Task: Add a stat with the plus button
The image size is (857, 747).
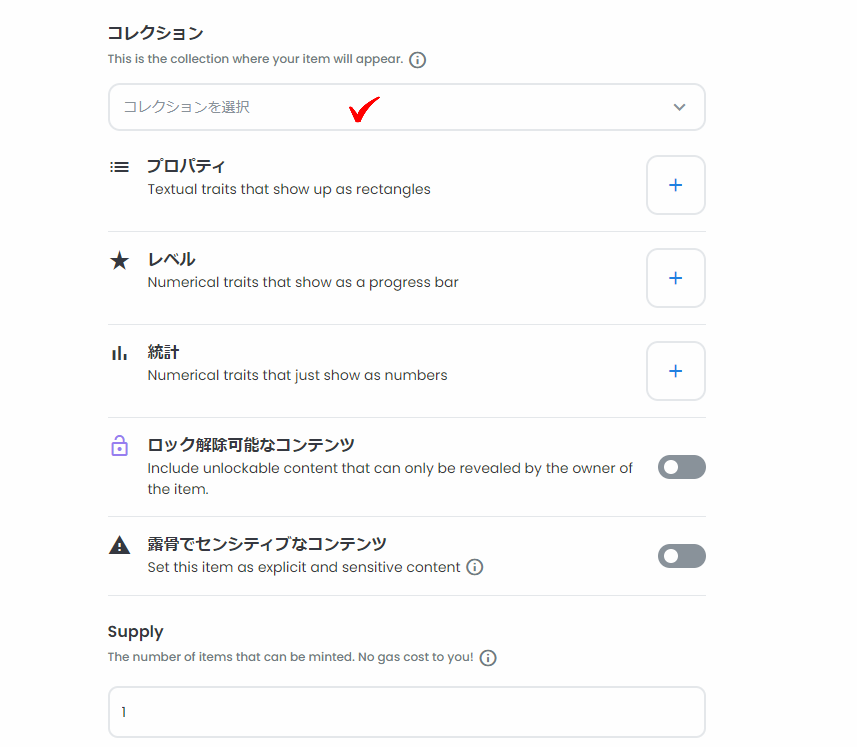Action: point(676,371)
